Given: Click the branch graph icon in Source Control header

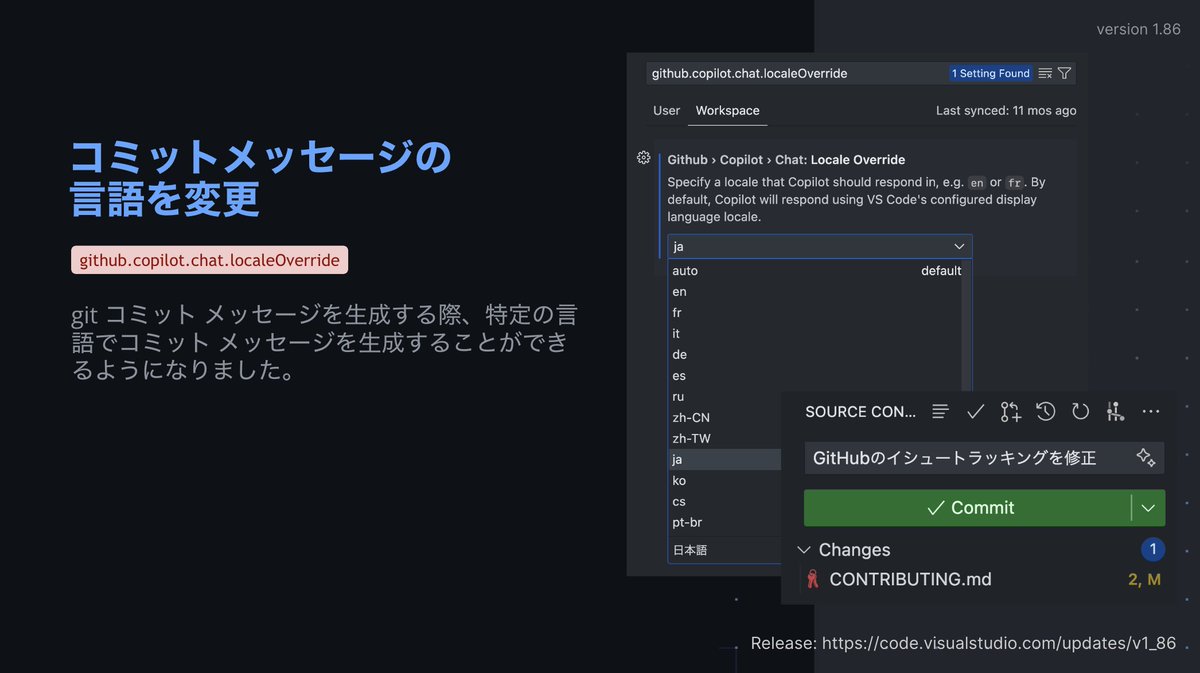Looking at the screenshot, I should pyautogui.click(x=1115, y=411).
